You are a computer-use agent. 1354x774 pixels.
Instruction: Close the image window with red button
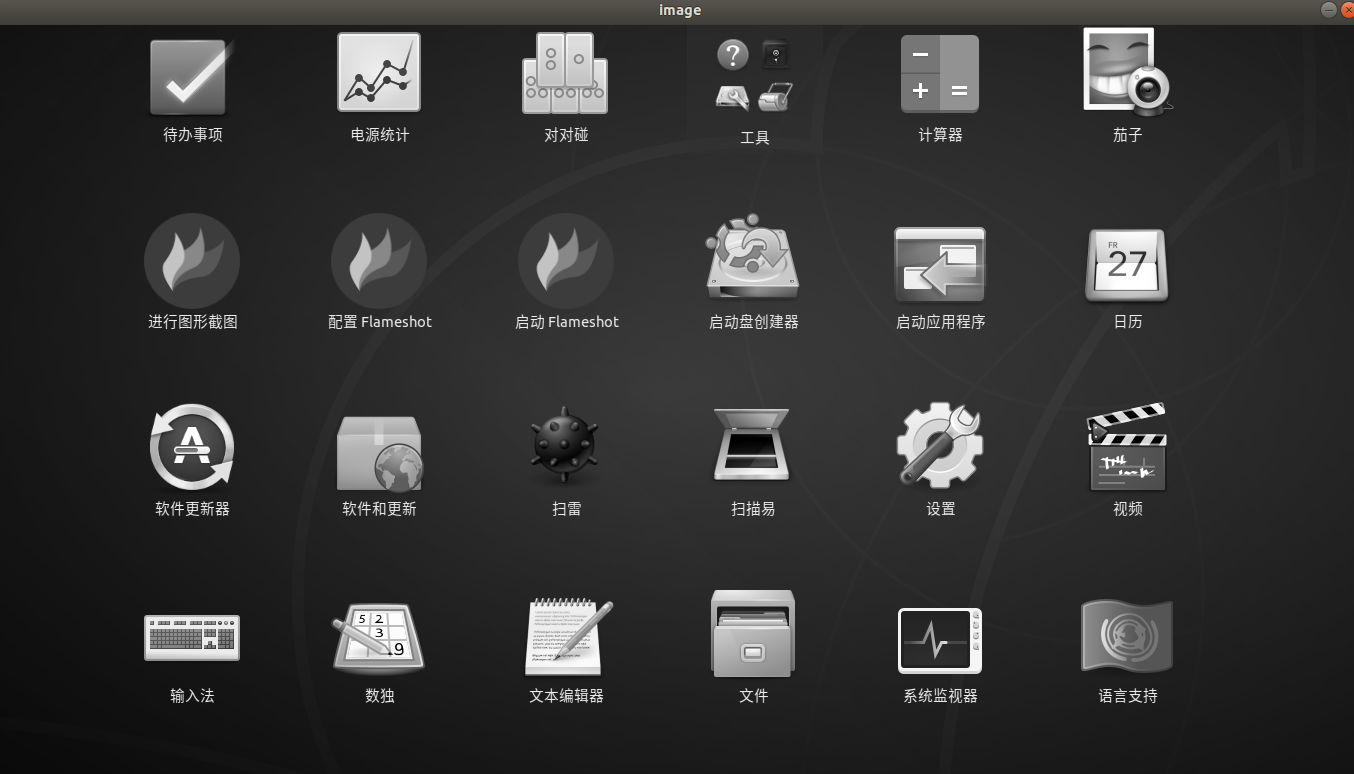(x=1346, y=10)
